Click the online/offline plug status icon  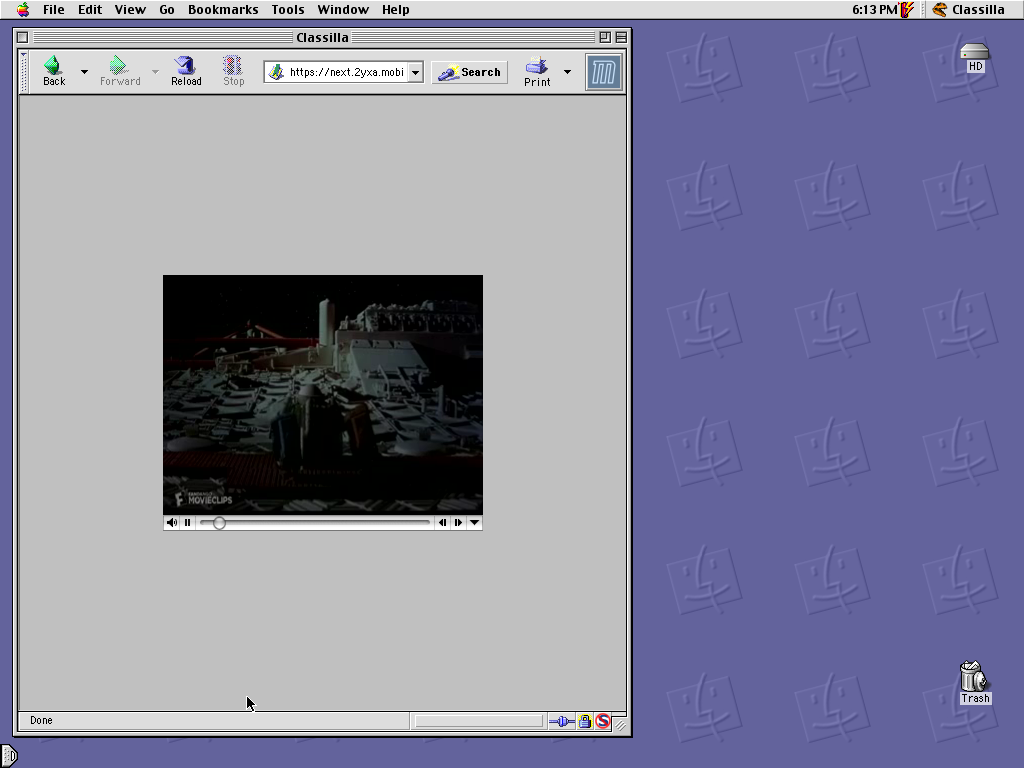tap(562, 721)
